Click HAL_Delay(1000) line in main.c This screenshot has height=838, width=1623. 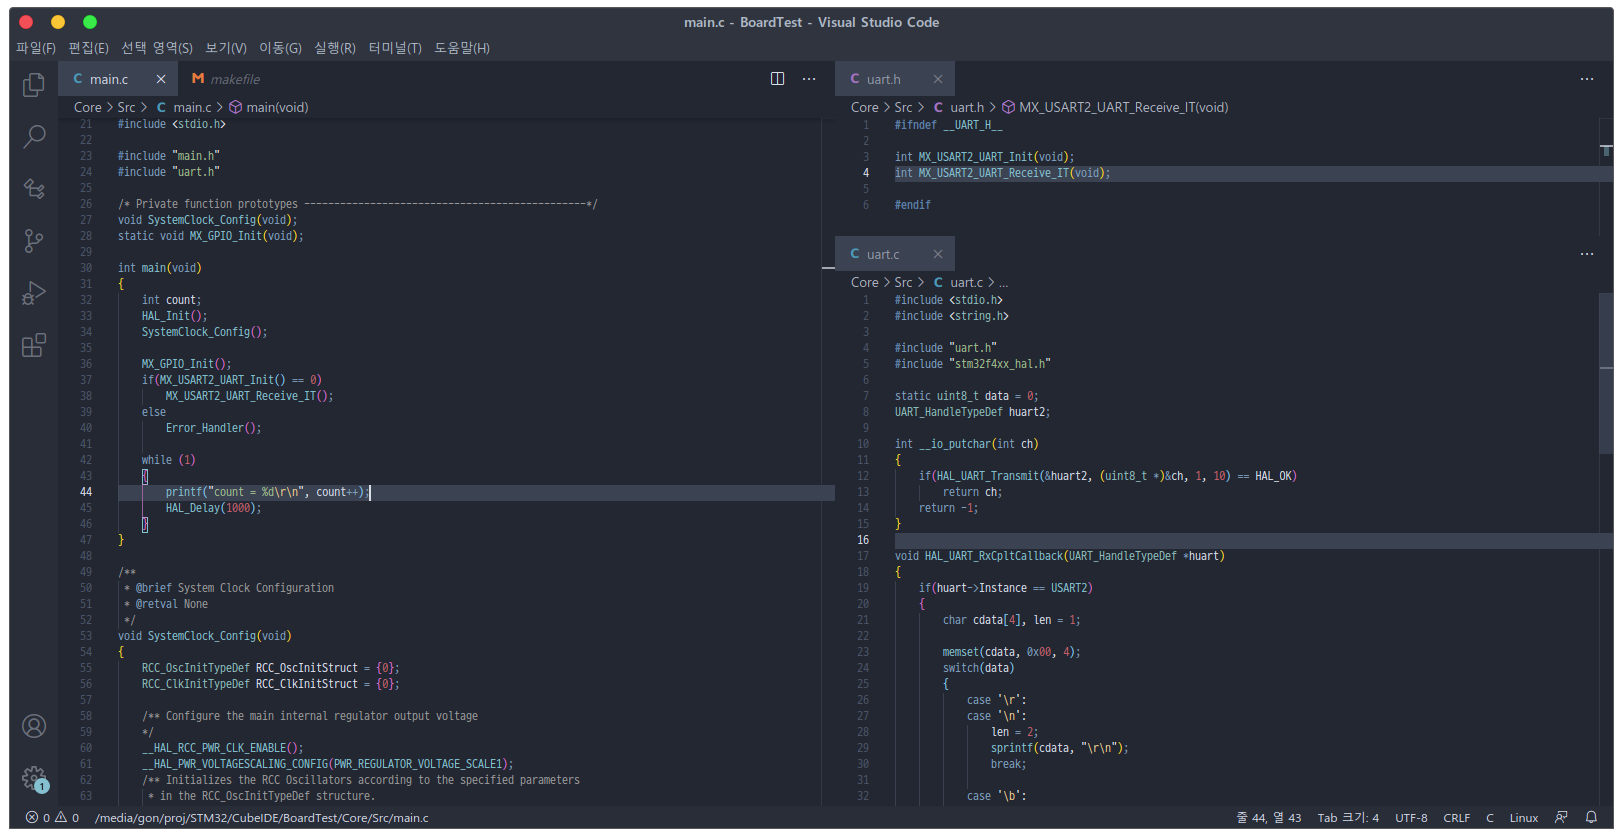click(x=213, y=508)
